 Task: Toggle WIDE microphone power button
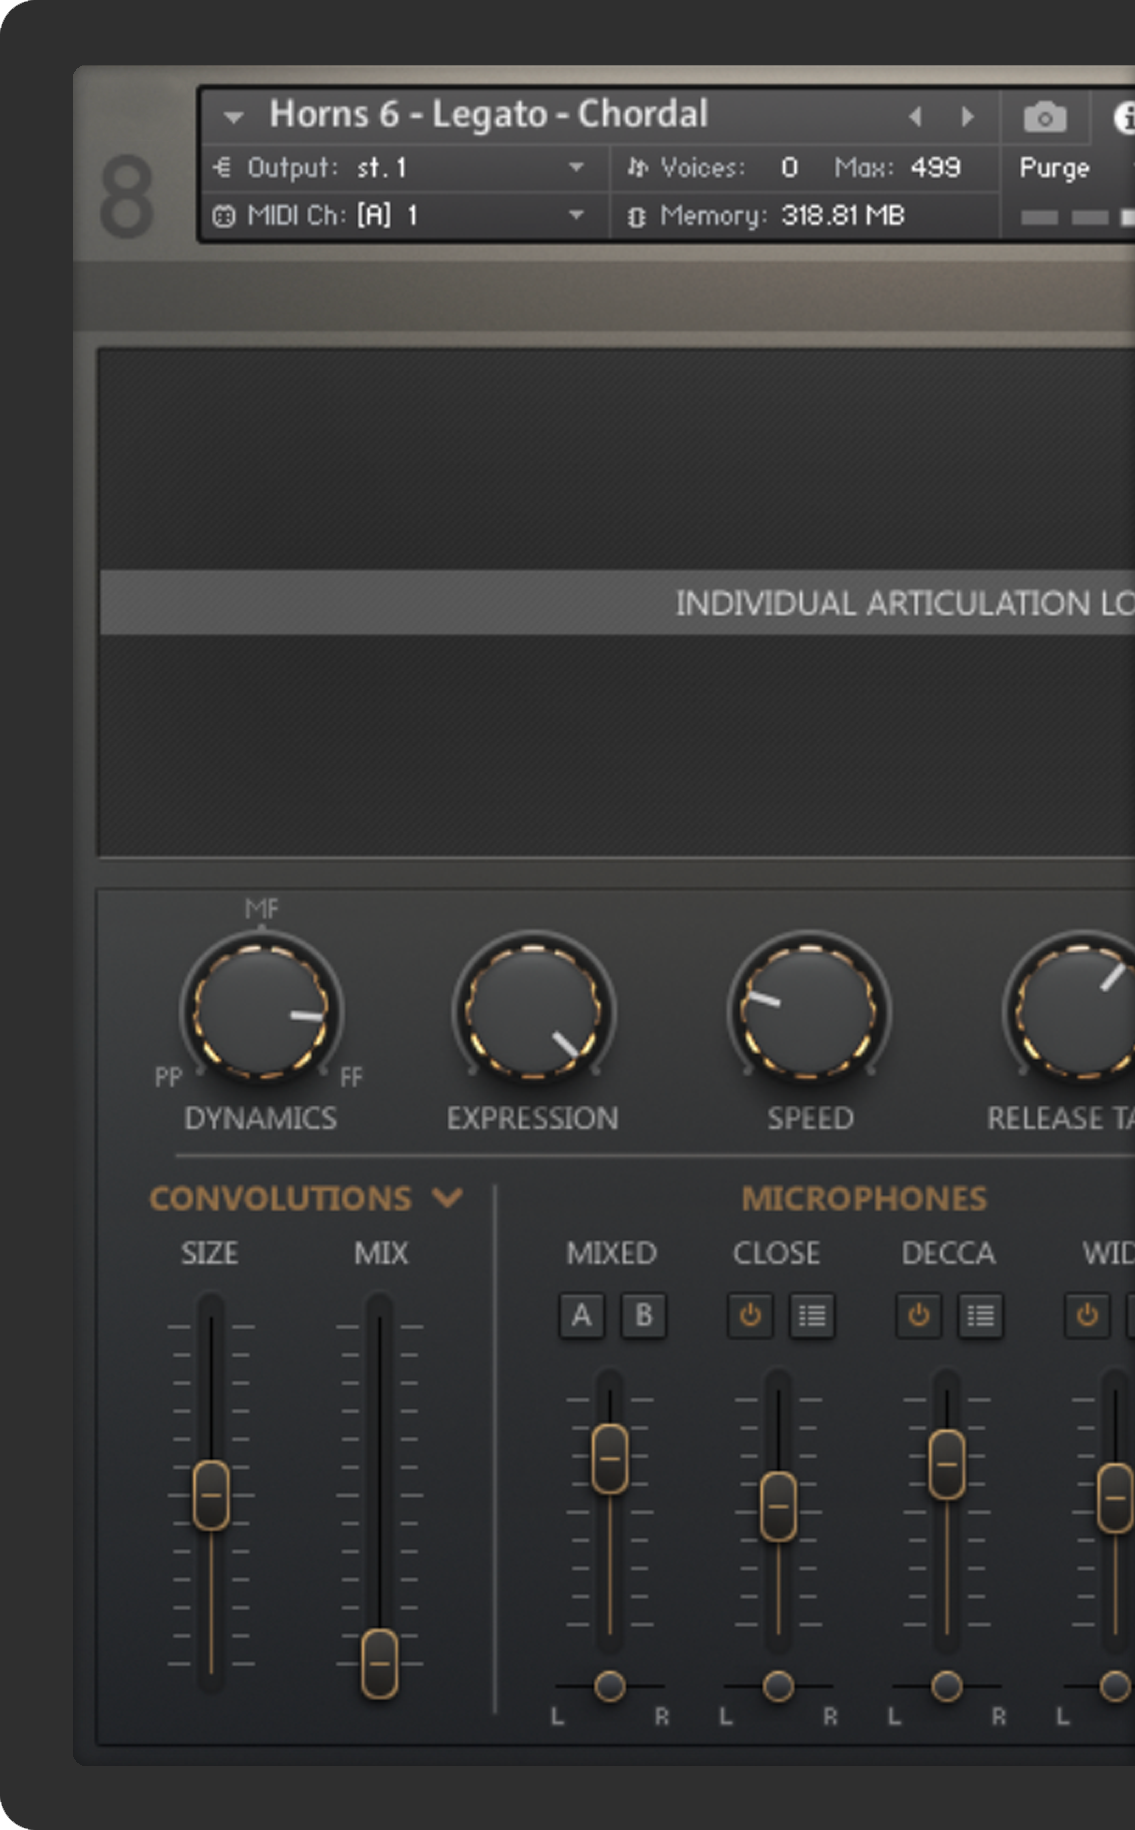tap(1087, 1316)
